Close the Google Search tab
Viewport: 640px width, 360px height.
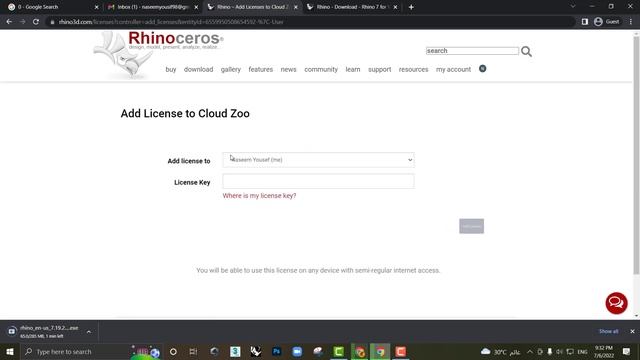[x=96, y=7]
